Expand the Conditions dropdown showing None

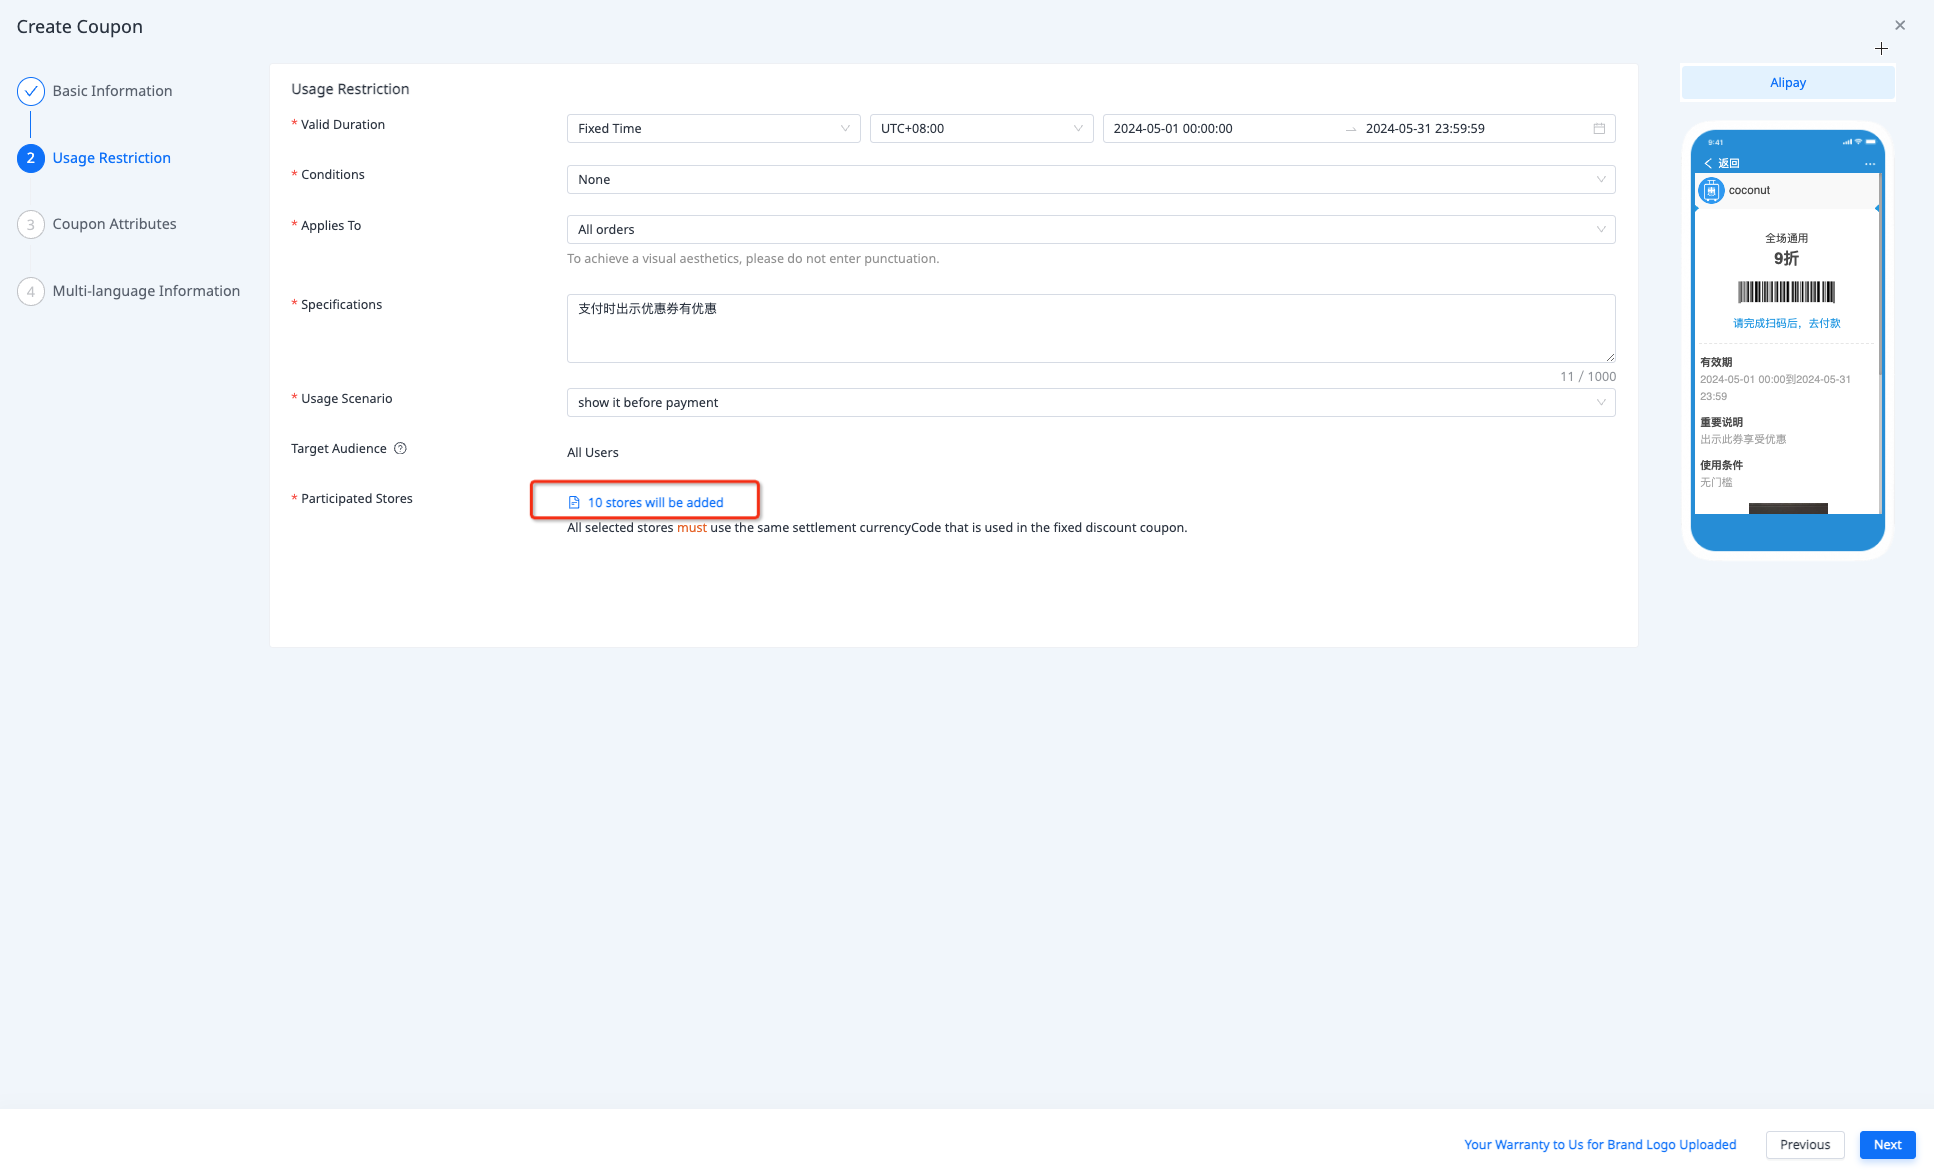click(x=1090, y=180)
